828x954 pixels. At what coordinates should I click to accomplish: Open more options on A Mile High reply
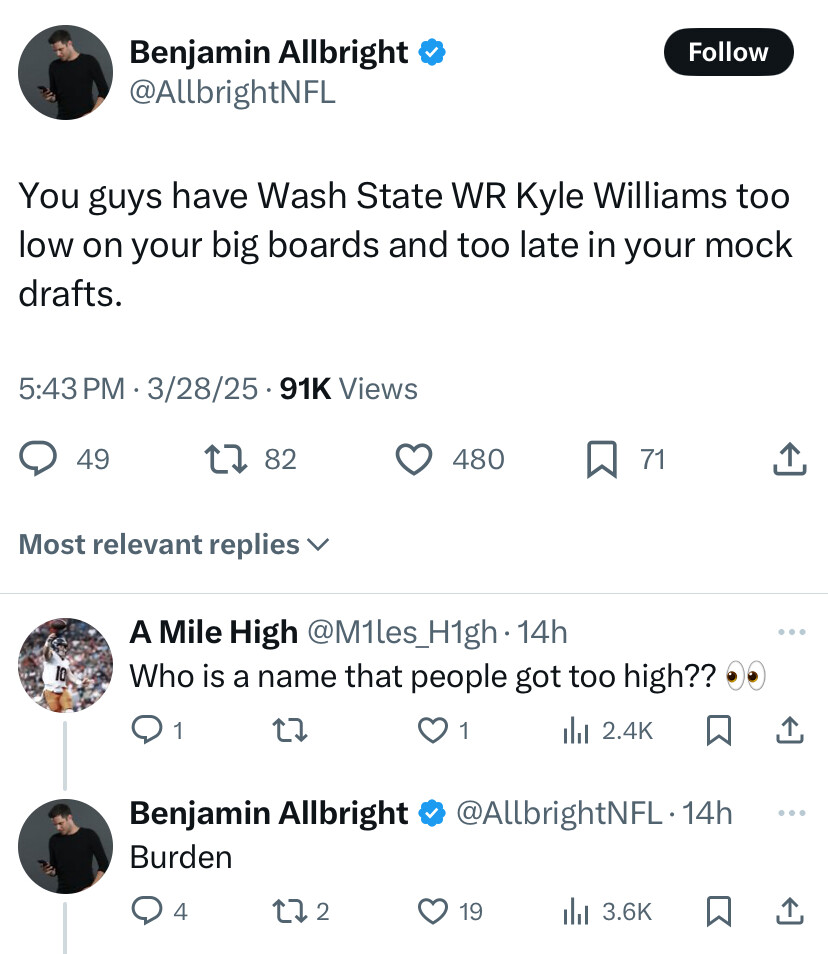(x=790, y=632)
